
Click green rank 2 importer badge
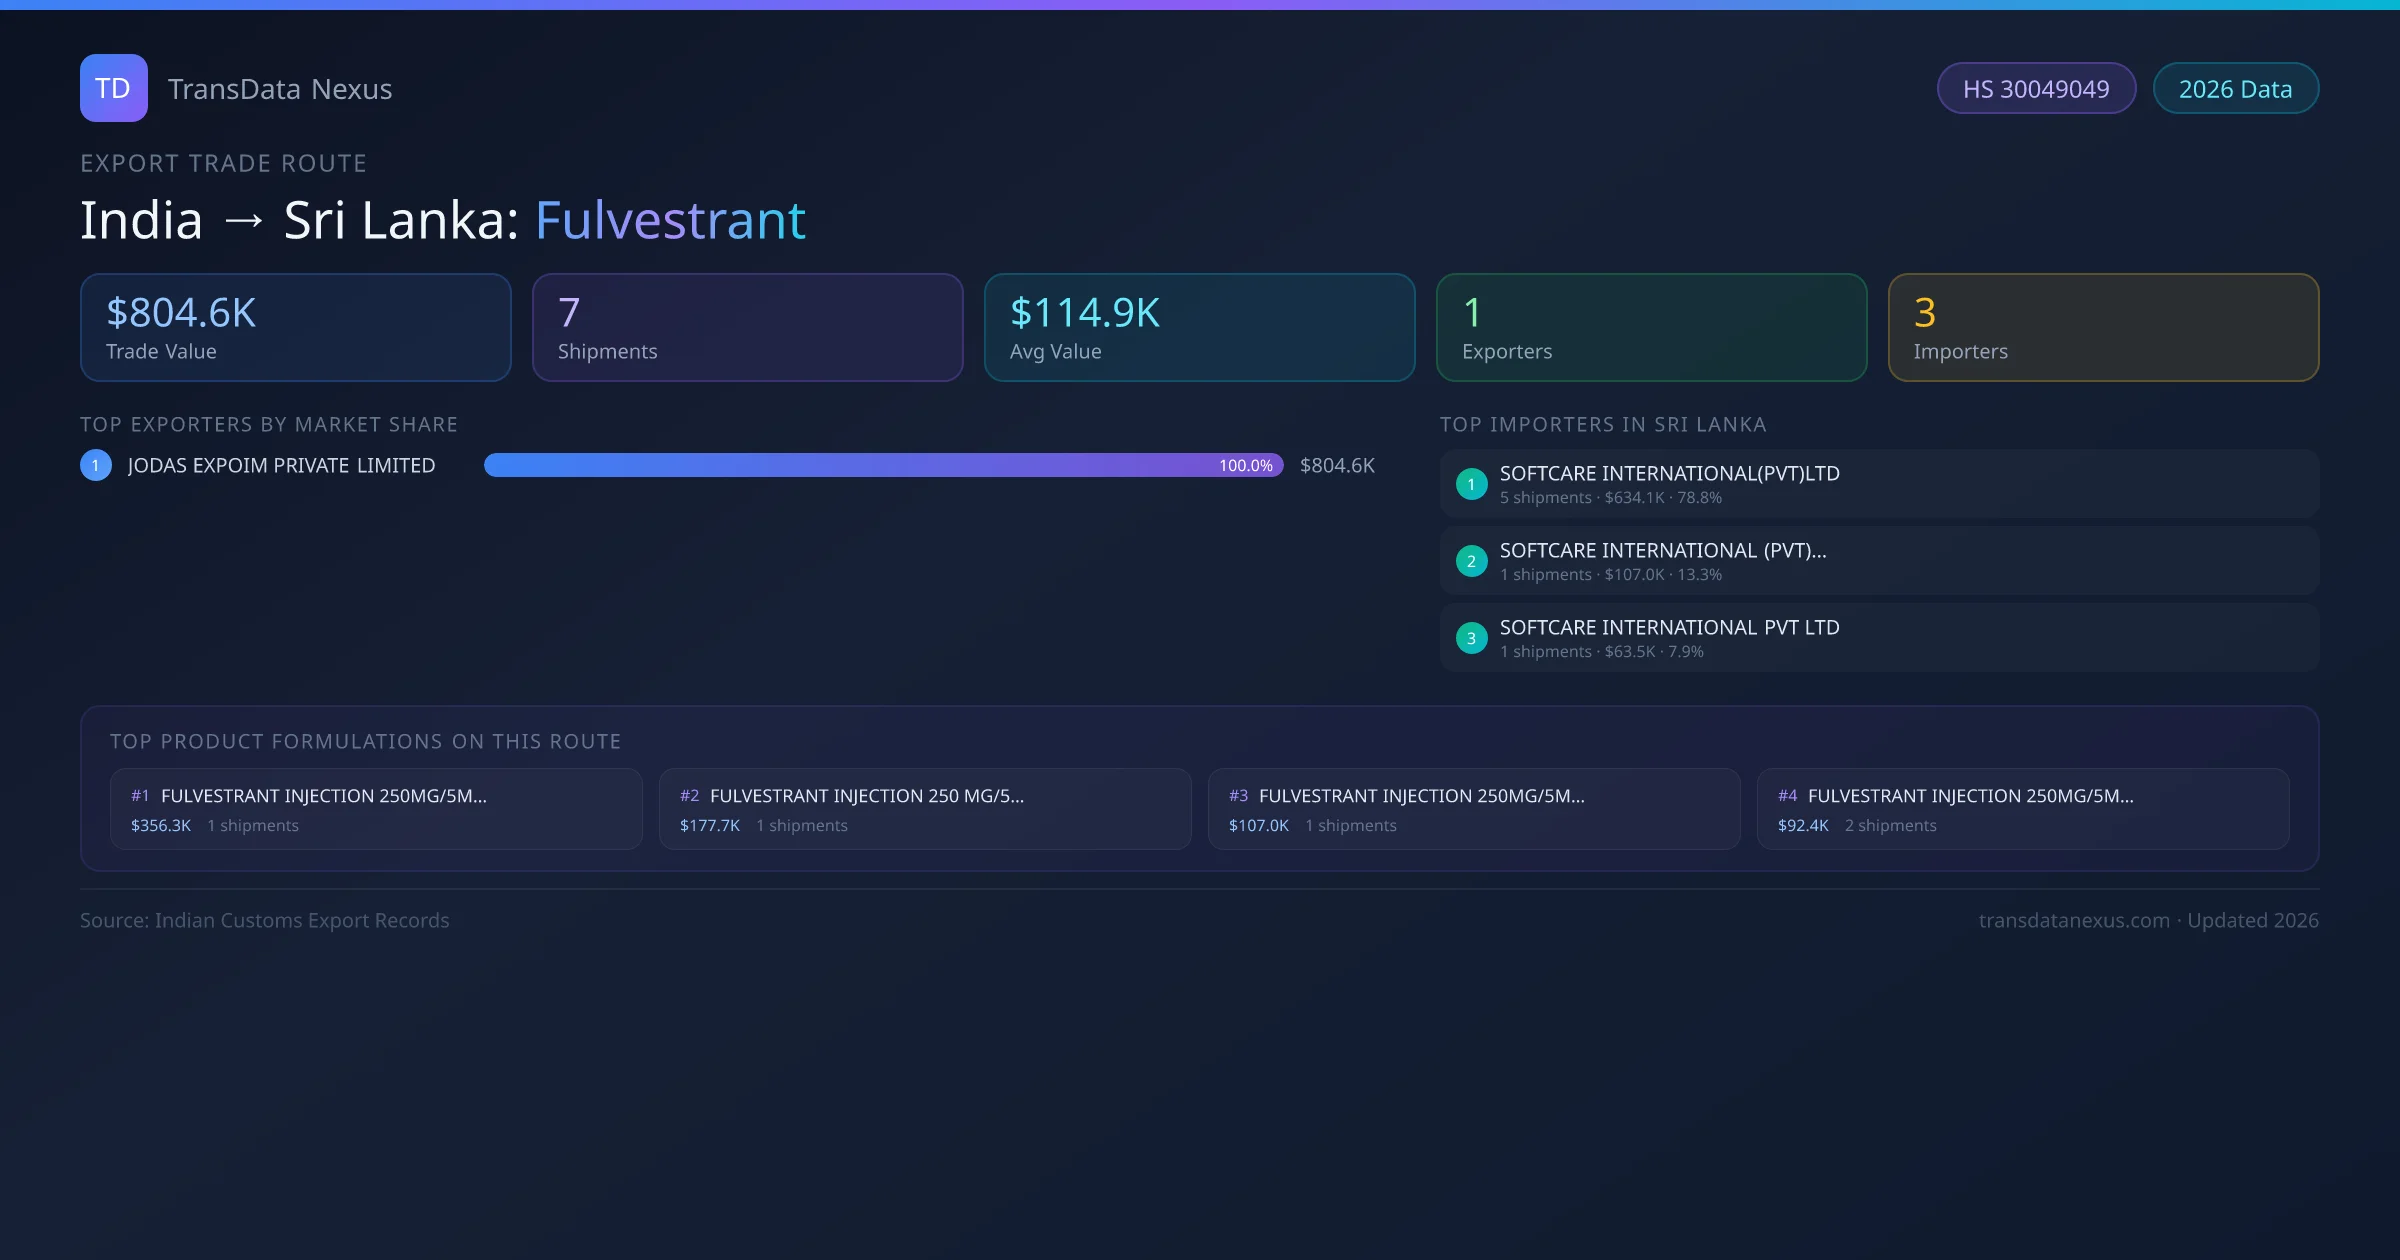(x=1471, y=561)
